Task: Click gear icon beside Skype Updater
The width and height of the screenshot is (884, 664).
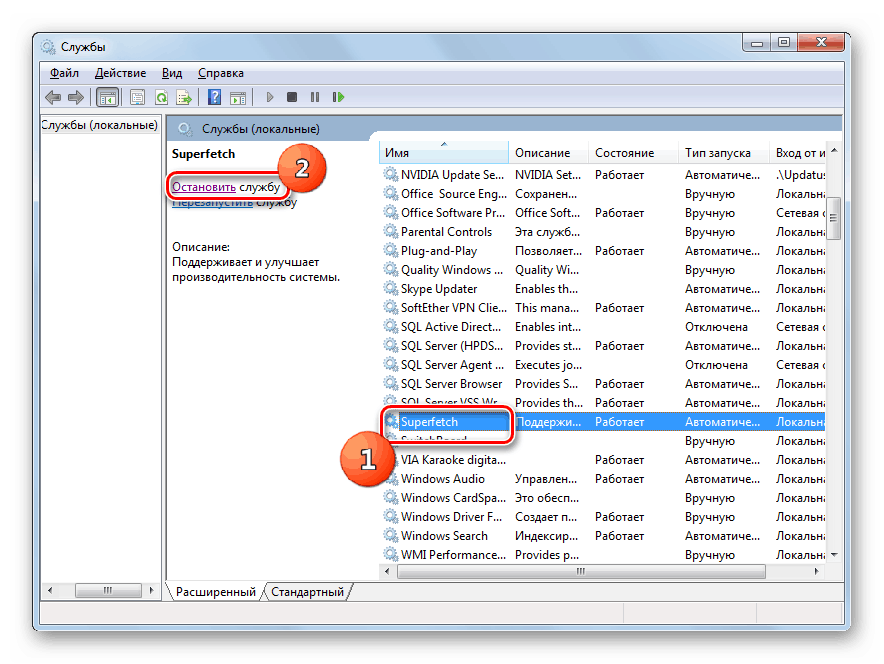Action: point(391,288)
